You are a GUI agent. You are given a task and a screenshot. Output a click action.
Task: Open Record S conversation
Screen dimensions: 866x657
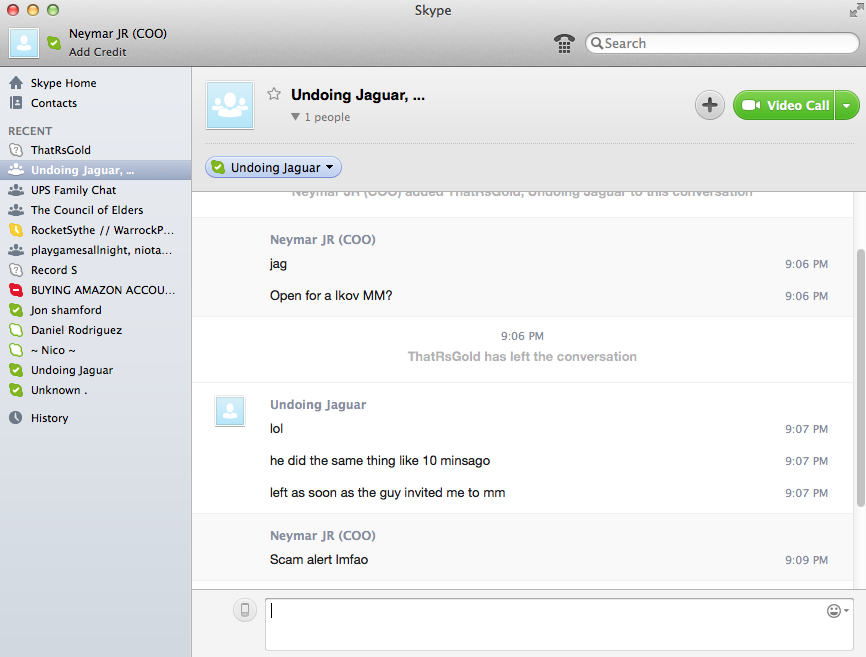[96, 270]
